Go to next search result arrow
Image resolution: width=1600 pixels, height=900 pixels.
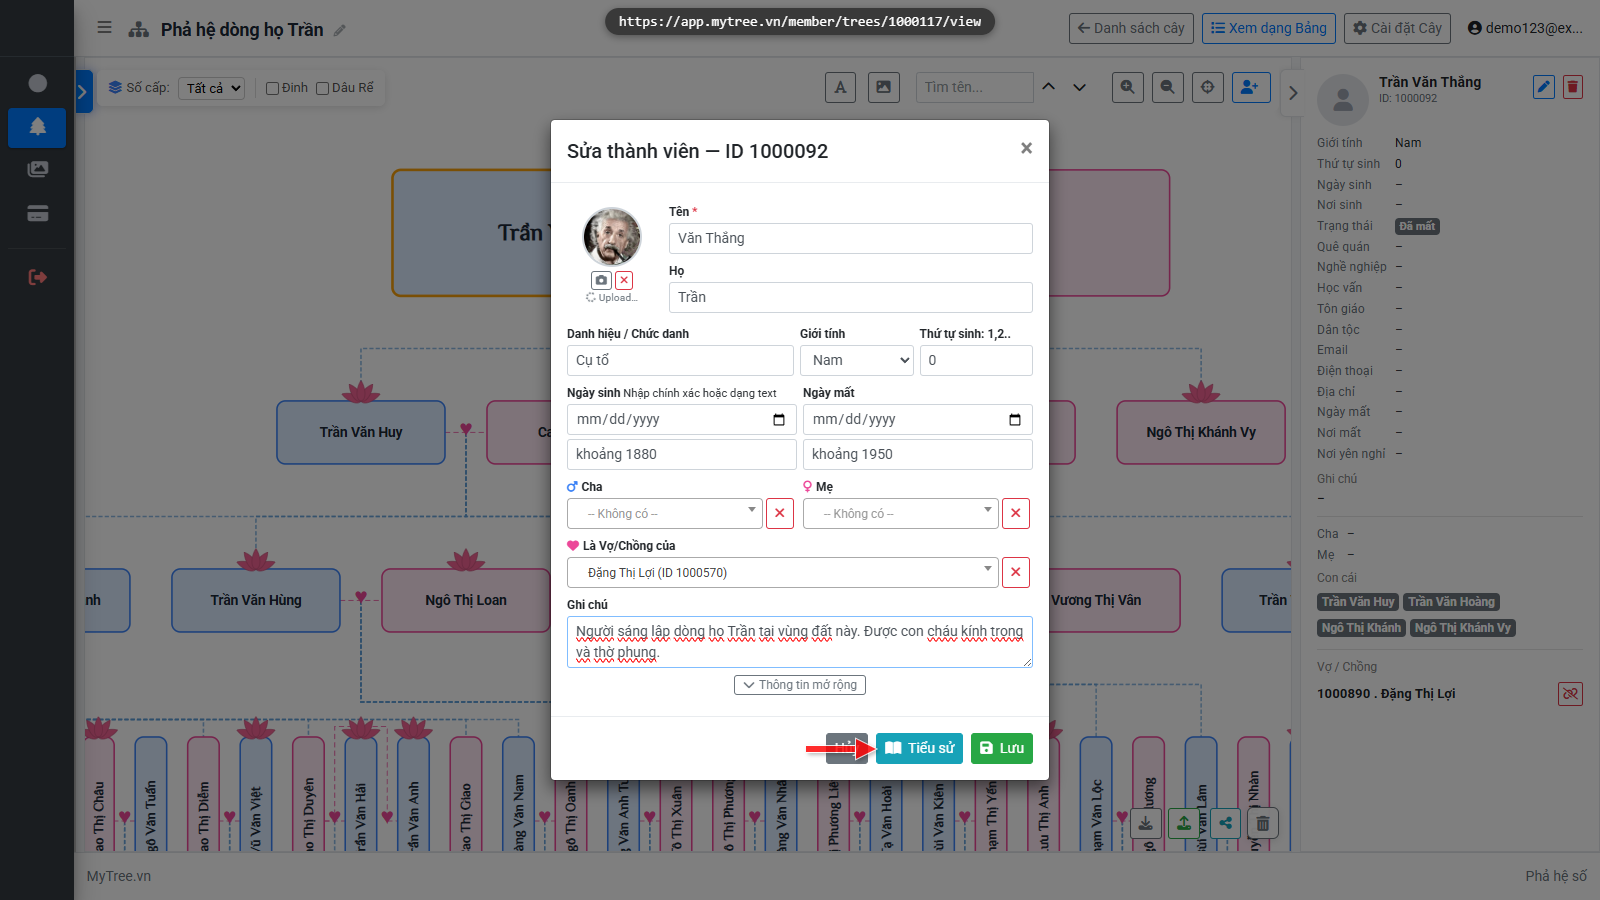tap(1079, 87)
